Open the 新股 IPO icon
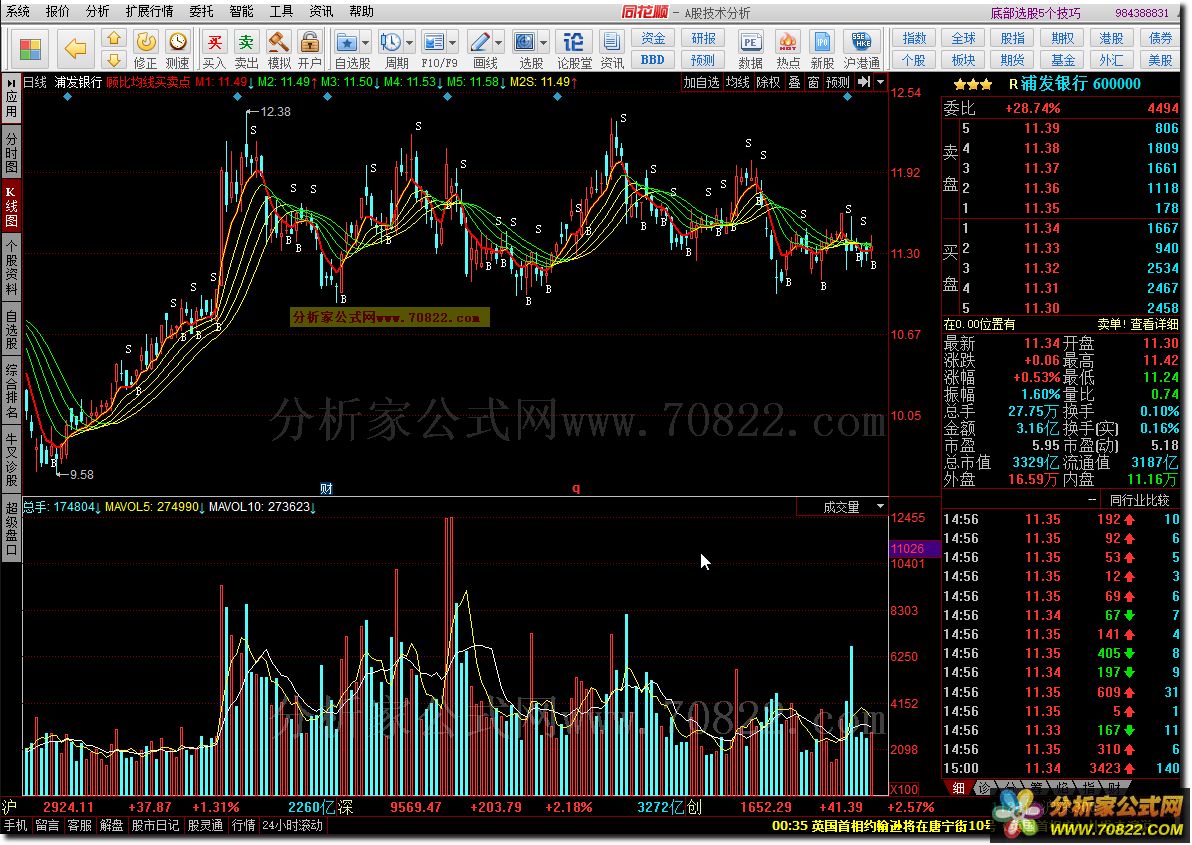The image size is (1192, 845). tap(822, 50)
